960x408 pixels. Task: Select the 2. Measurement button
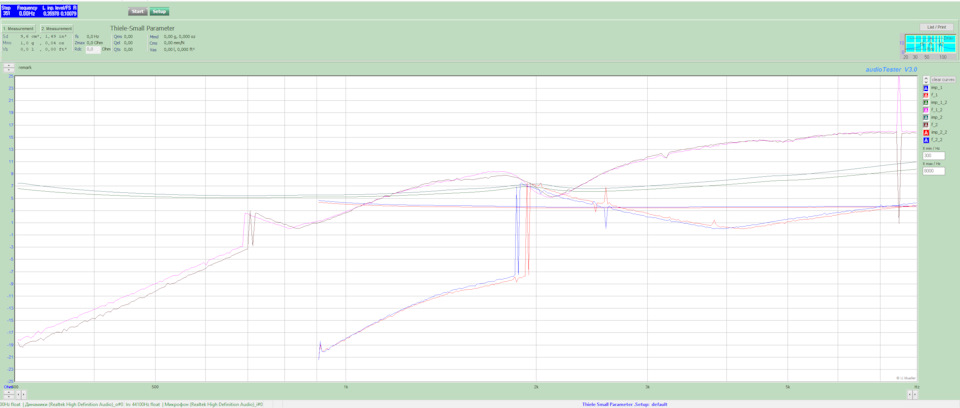point(56,28)
